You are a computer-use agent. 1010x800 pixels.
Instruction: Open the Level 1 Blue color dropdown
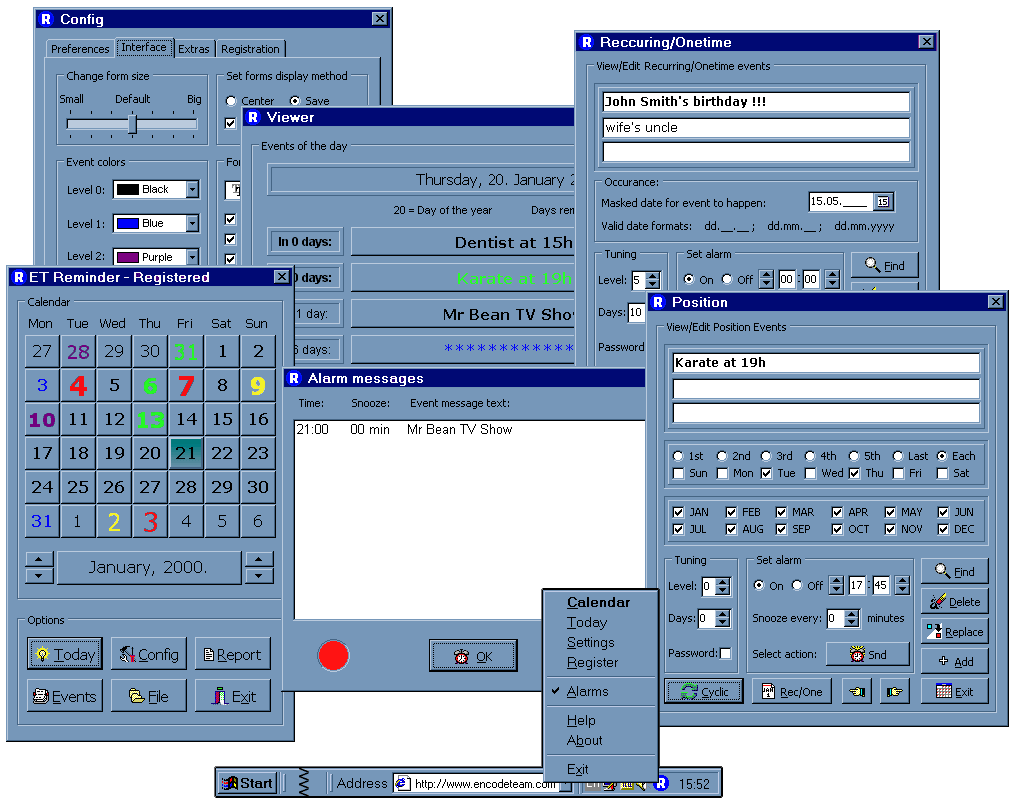192,224
